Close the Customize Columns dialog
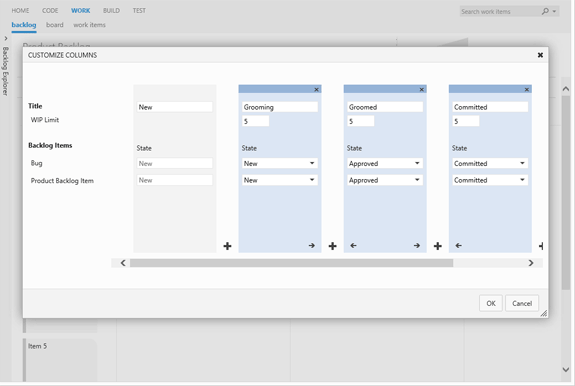 [x=540, y=55]
